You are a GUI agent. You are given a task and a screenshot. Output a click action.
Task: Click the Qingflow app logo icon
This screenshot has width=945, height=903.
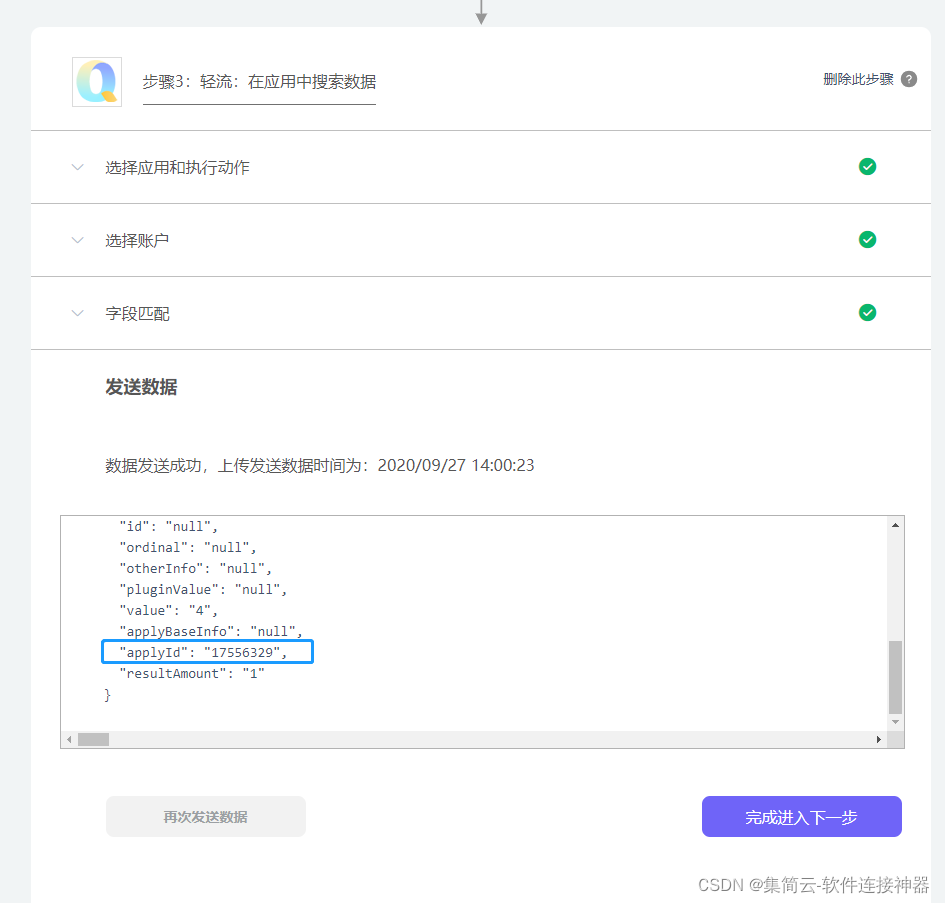tap(97, 82)
